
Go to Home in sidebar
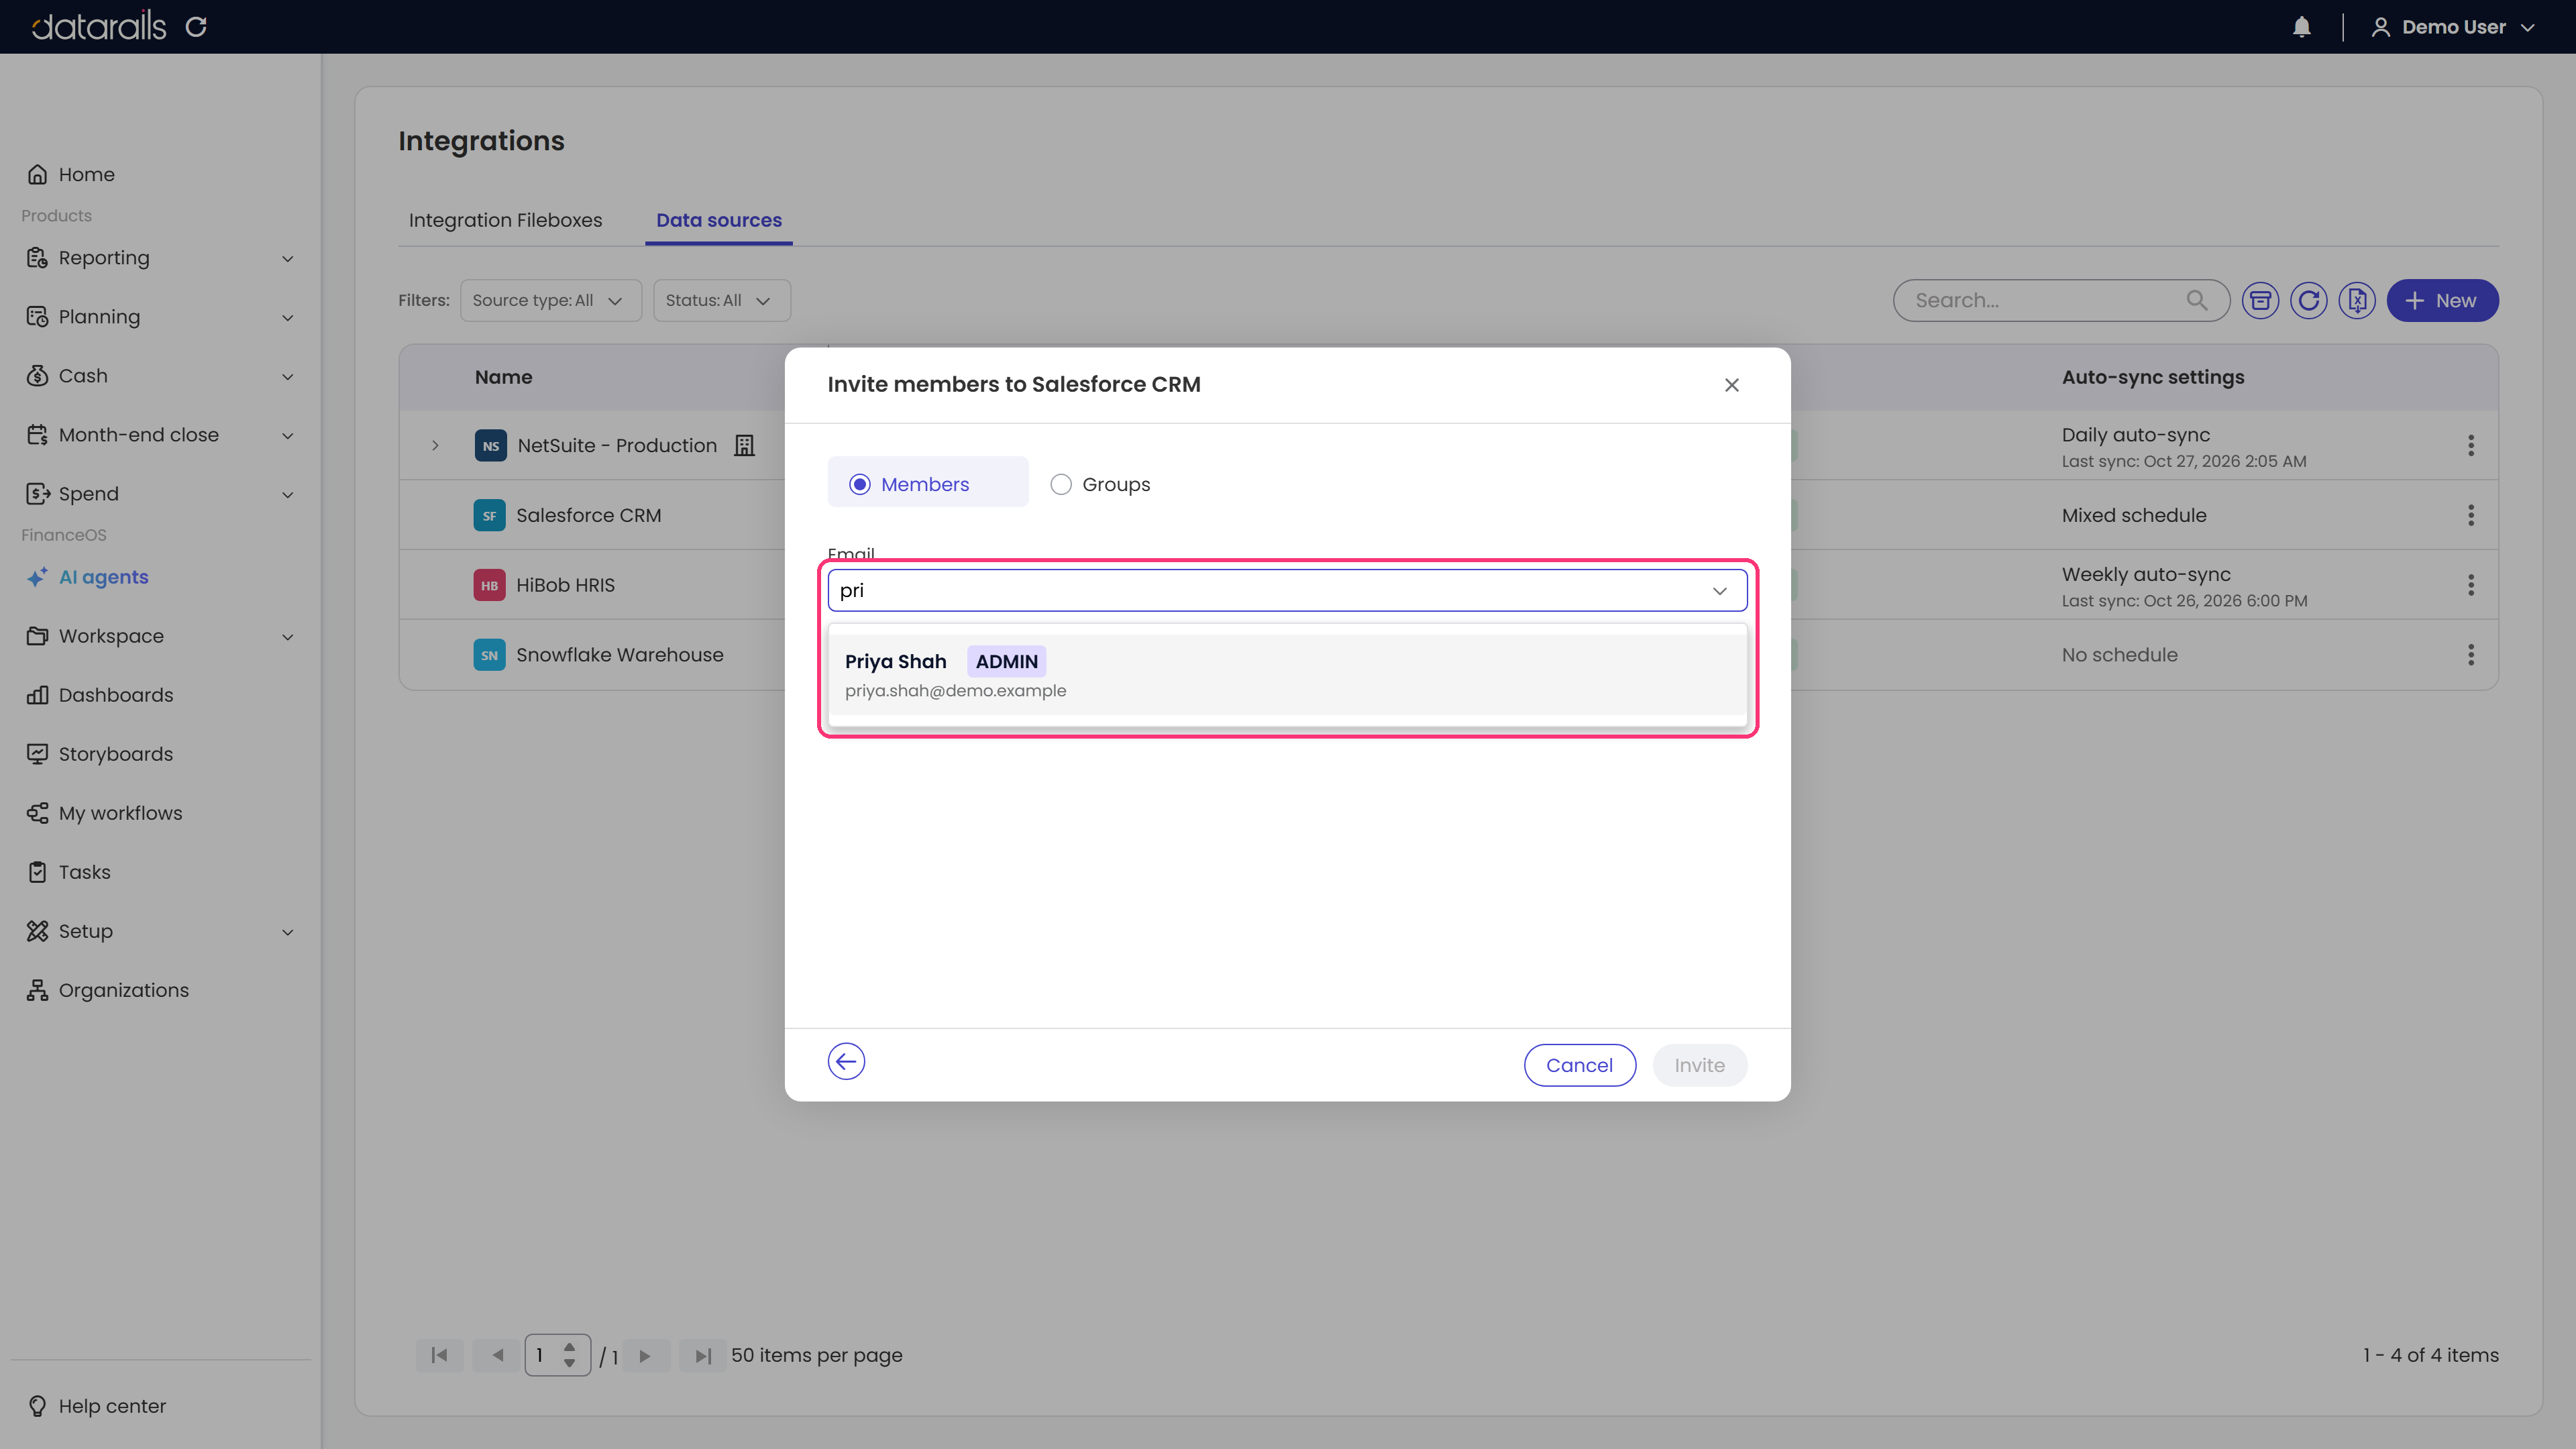pyautogui.click(x=86, y=174)
